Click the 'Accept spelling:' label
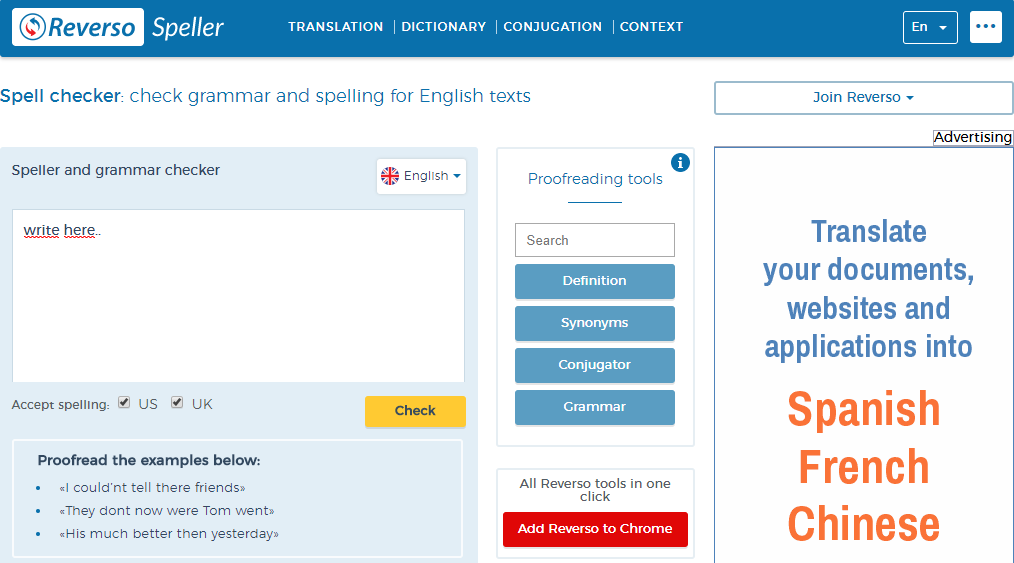This screenshot has height=563, width=1014. coord(61,405)
